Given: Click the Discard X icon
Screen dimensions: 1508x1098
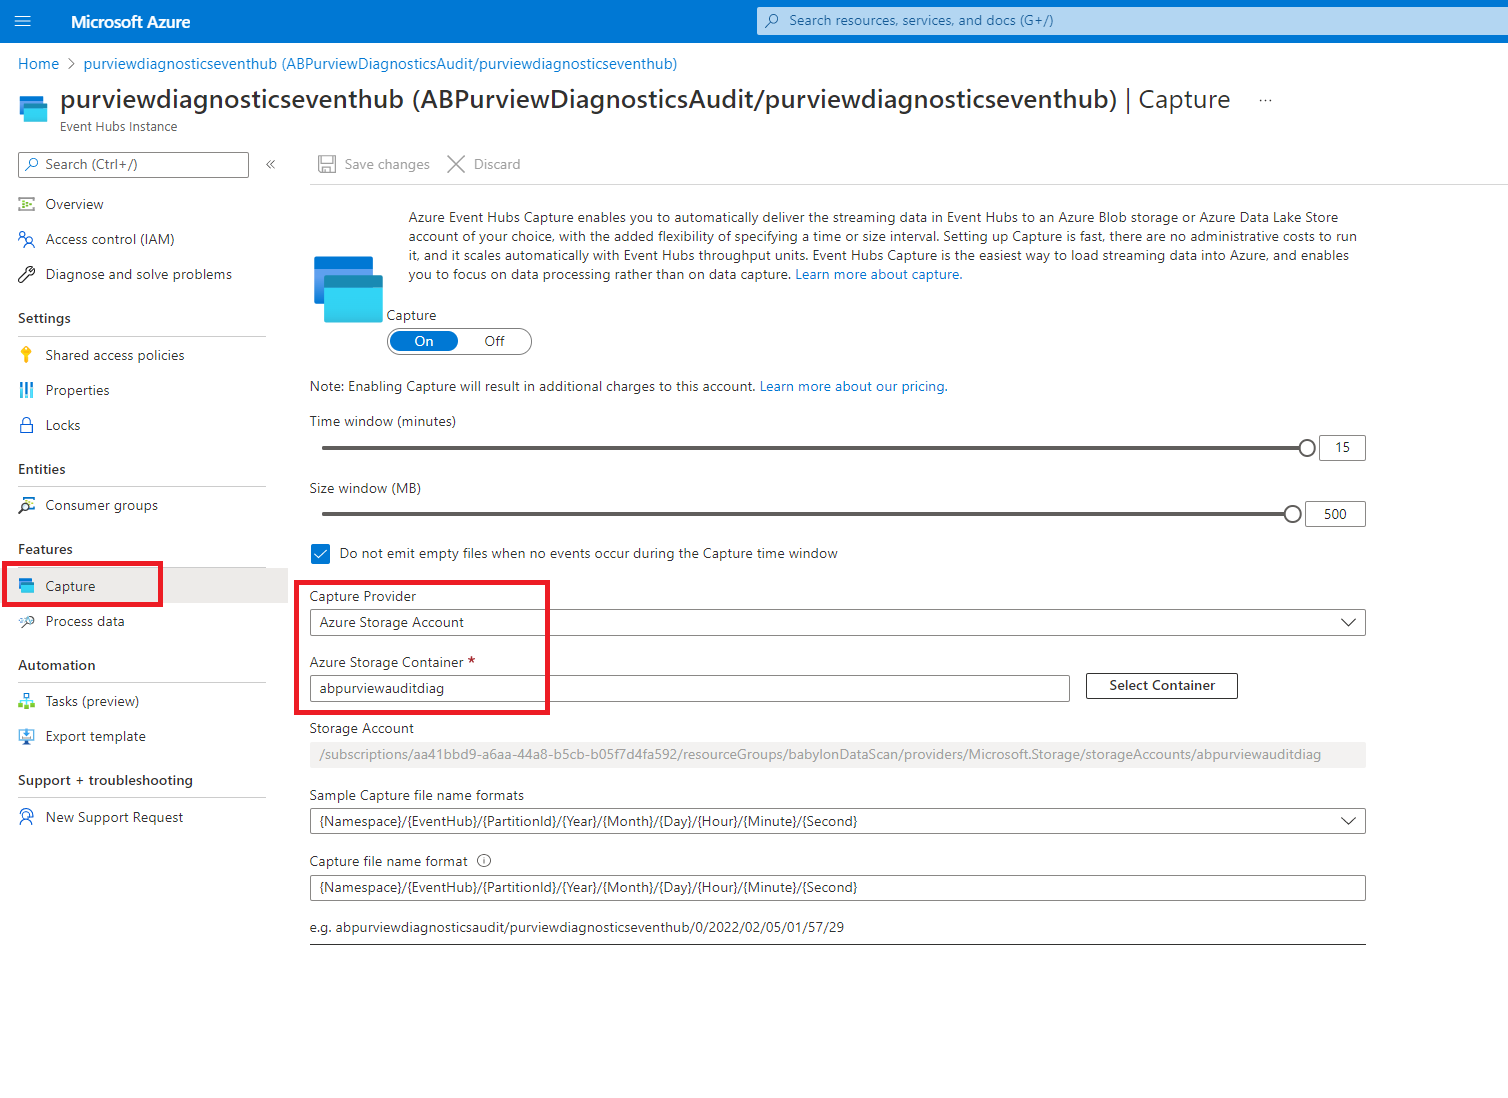Looking at the screenshot, I should [456, 164].
